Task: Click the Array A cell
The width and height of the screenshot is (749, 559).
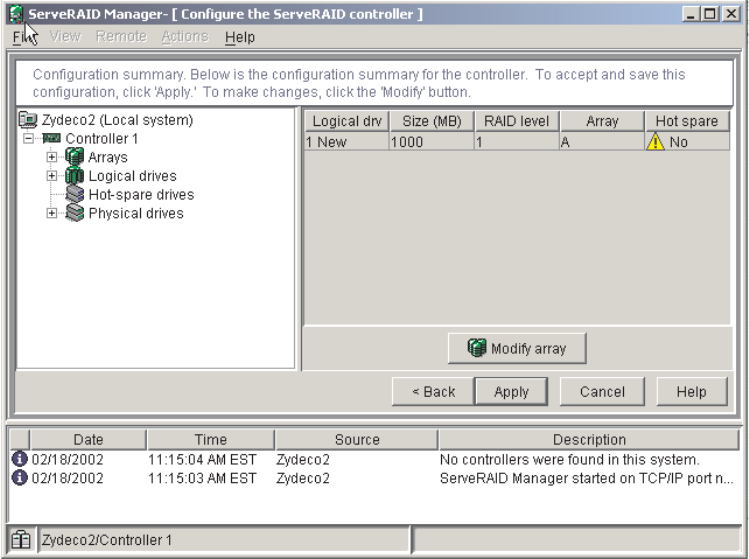Action: [x=602, y=142]
